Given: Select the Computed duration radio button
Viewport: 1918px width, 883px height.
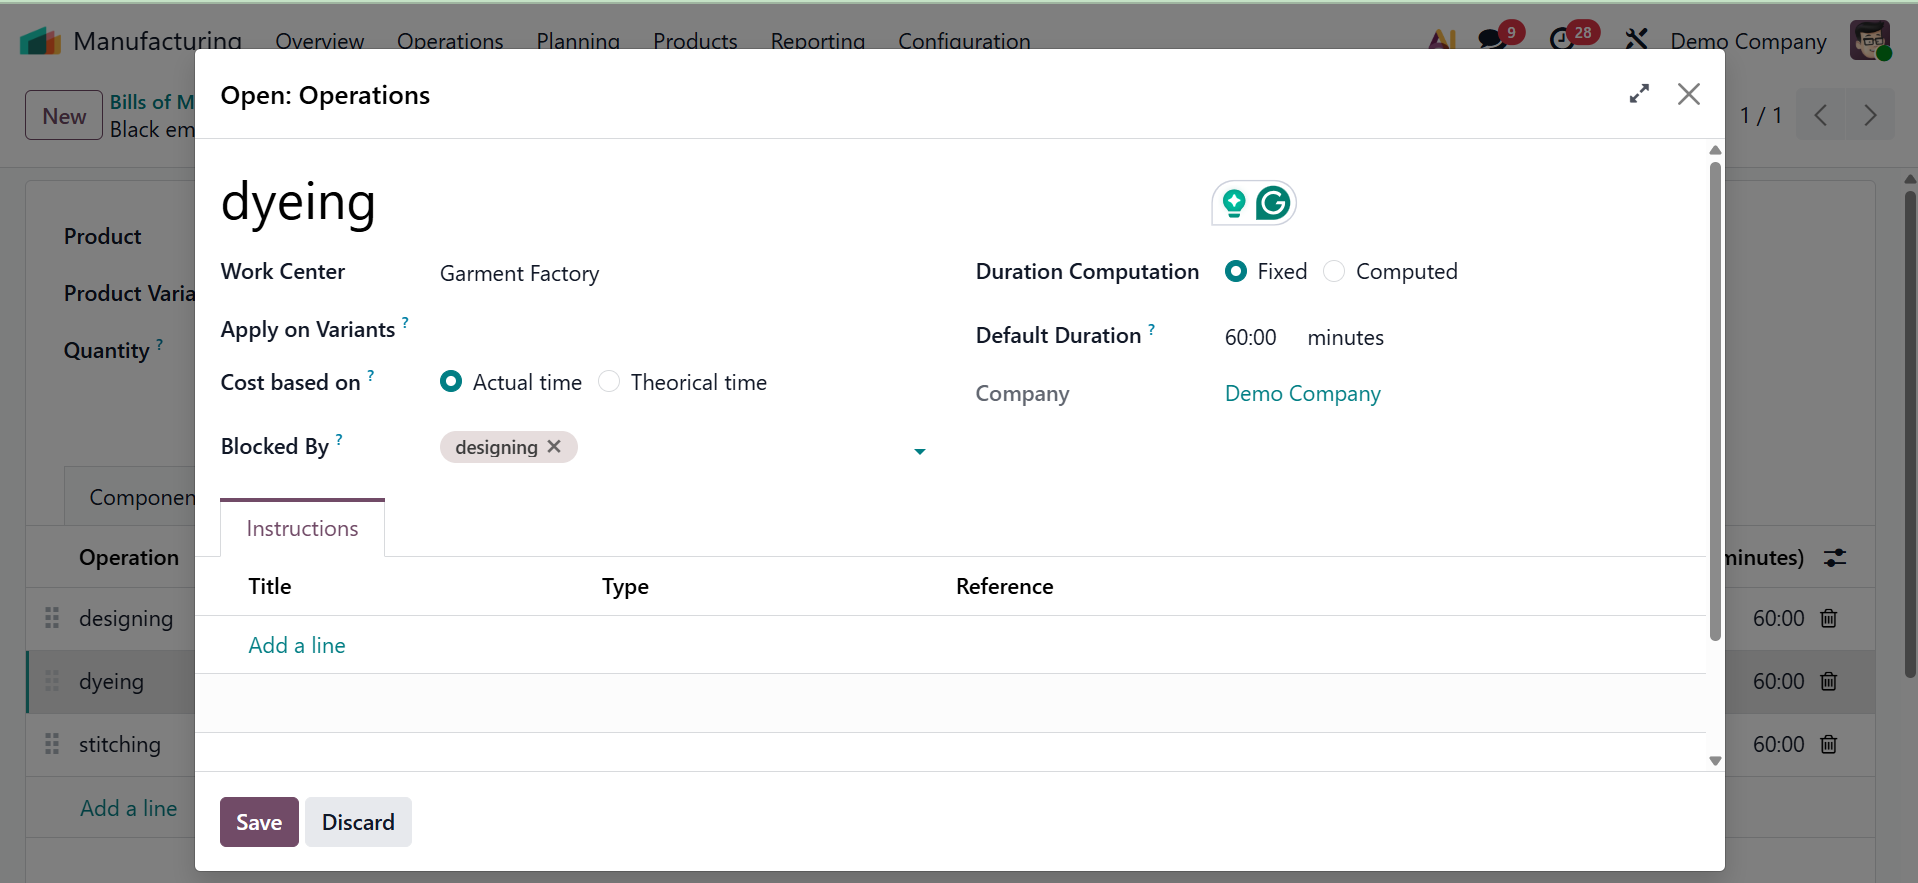Looking at the screenshot, I should click(1334, 272).
